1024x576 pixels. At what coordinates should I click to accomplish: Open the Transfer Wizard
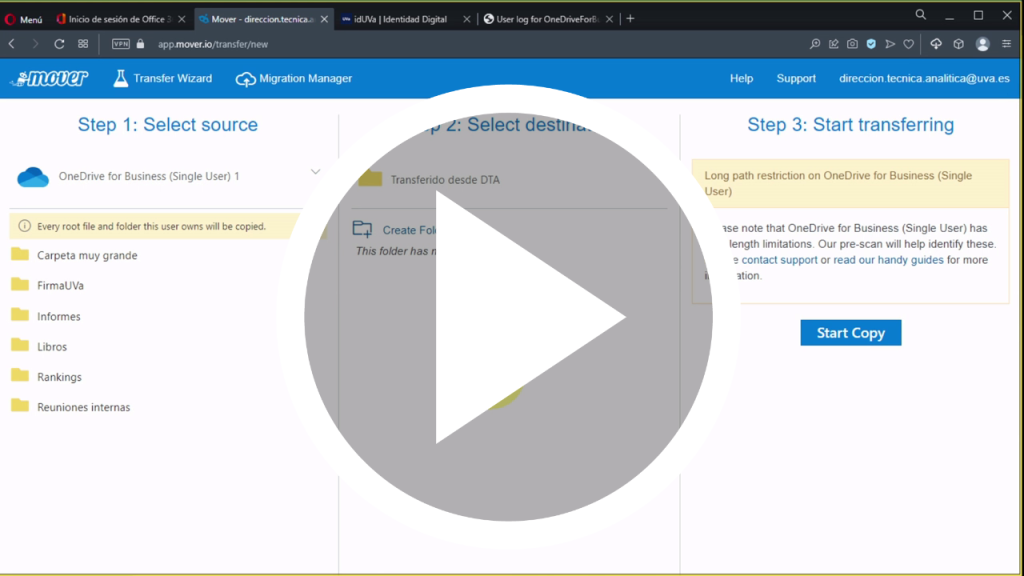pyautogui.click(x=161, y=78)
